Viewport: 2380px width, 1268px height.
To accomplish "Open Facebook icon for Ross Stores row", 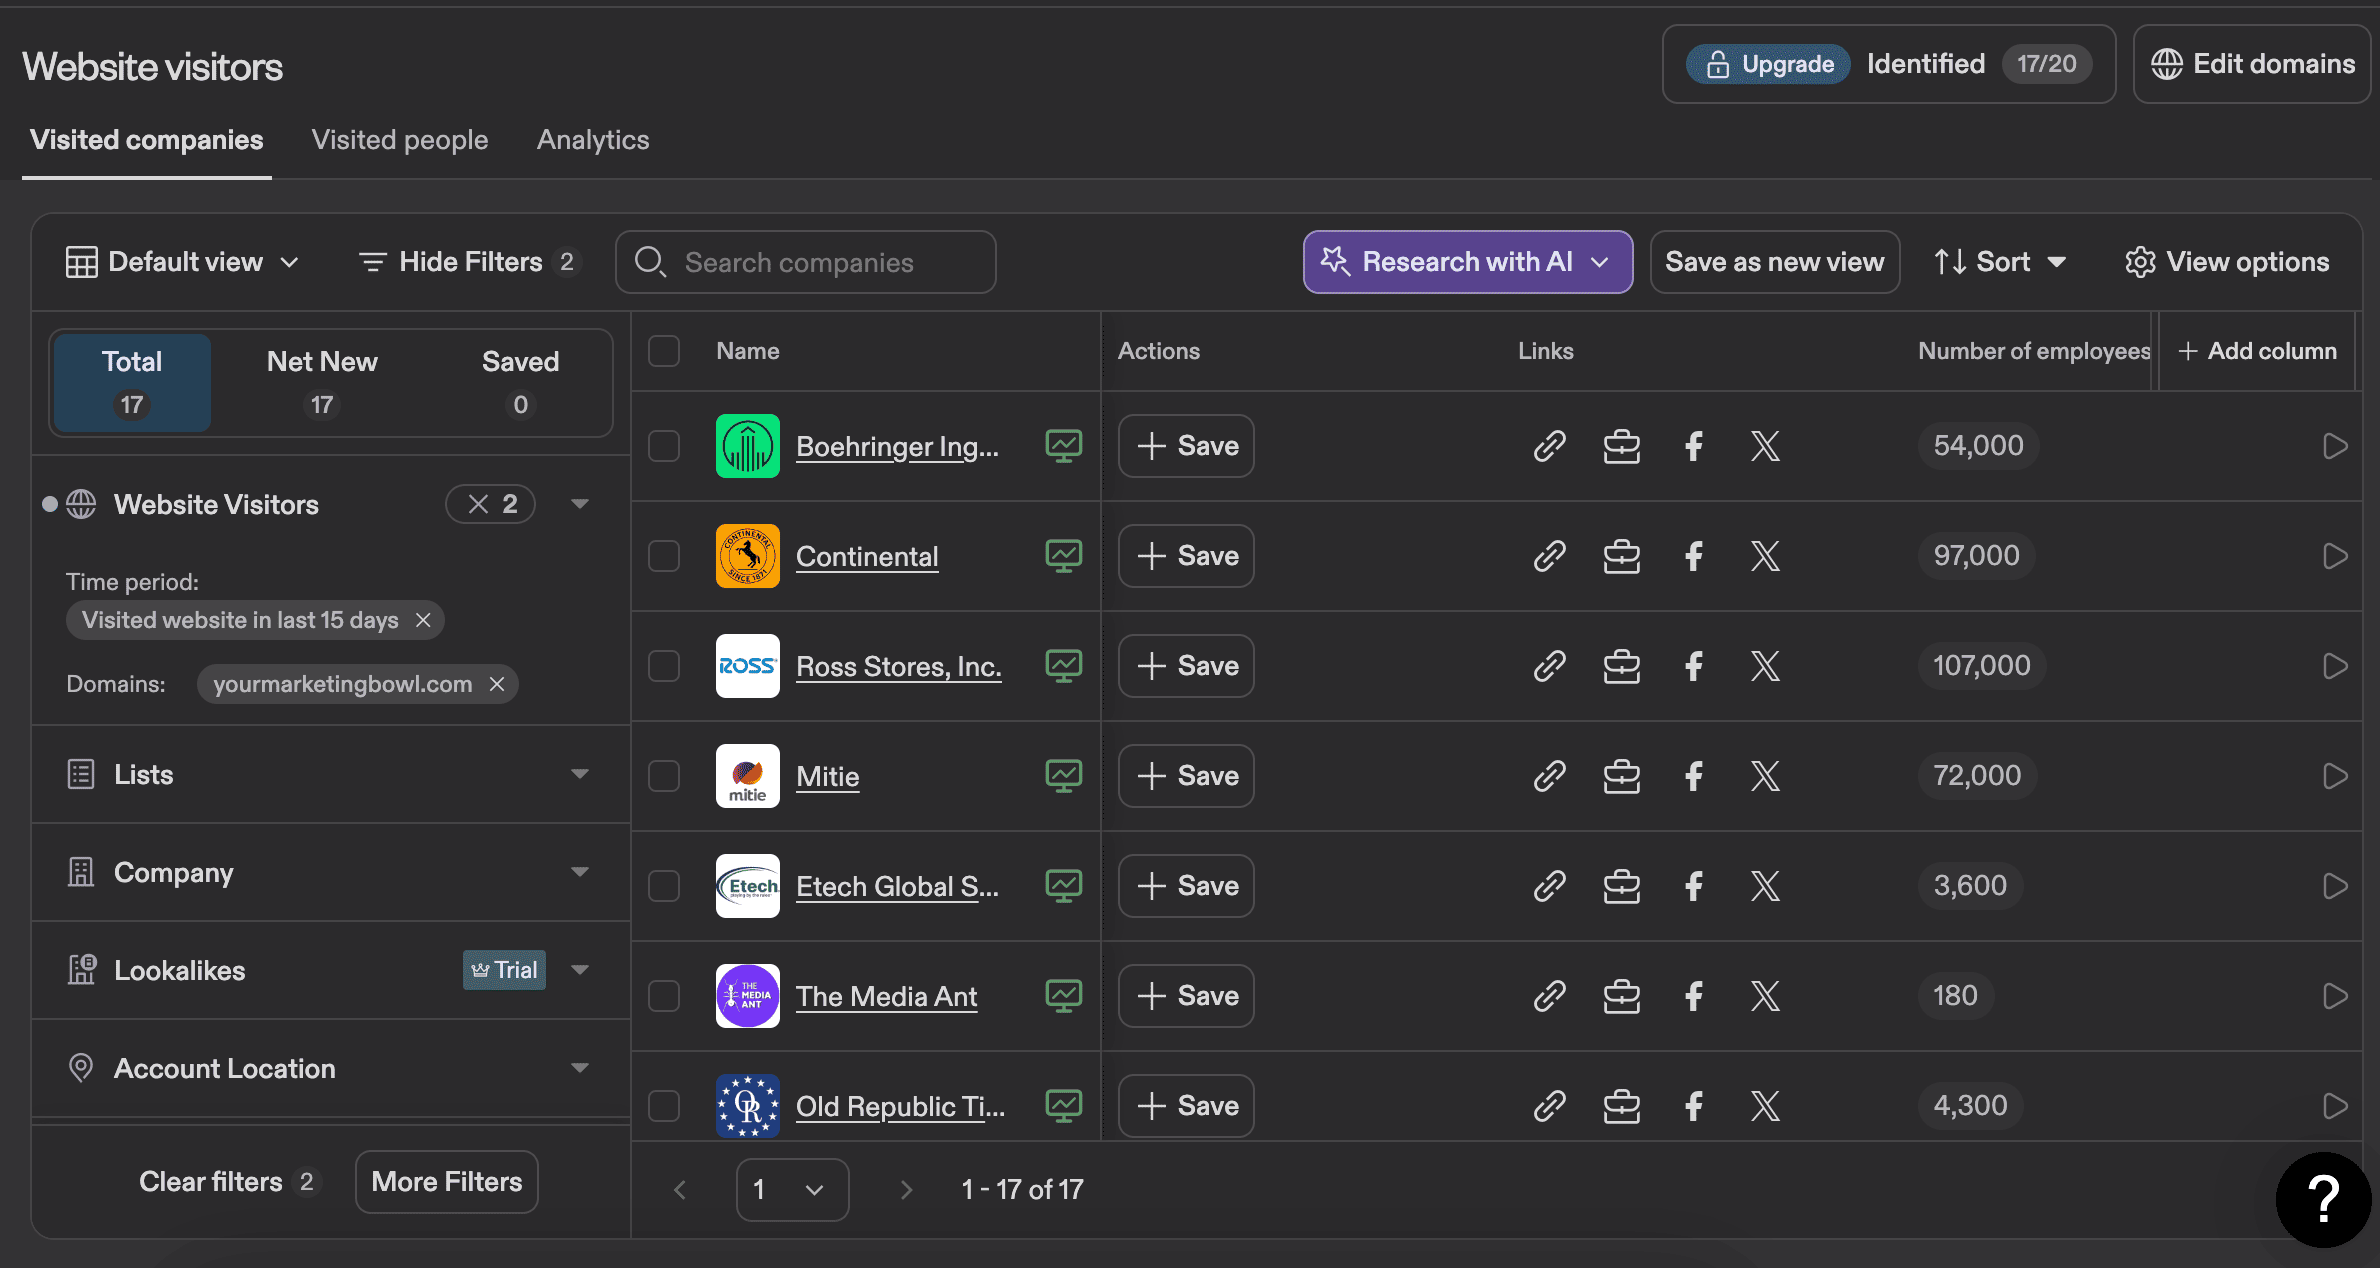I will [x=1693, y=666].
